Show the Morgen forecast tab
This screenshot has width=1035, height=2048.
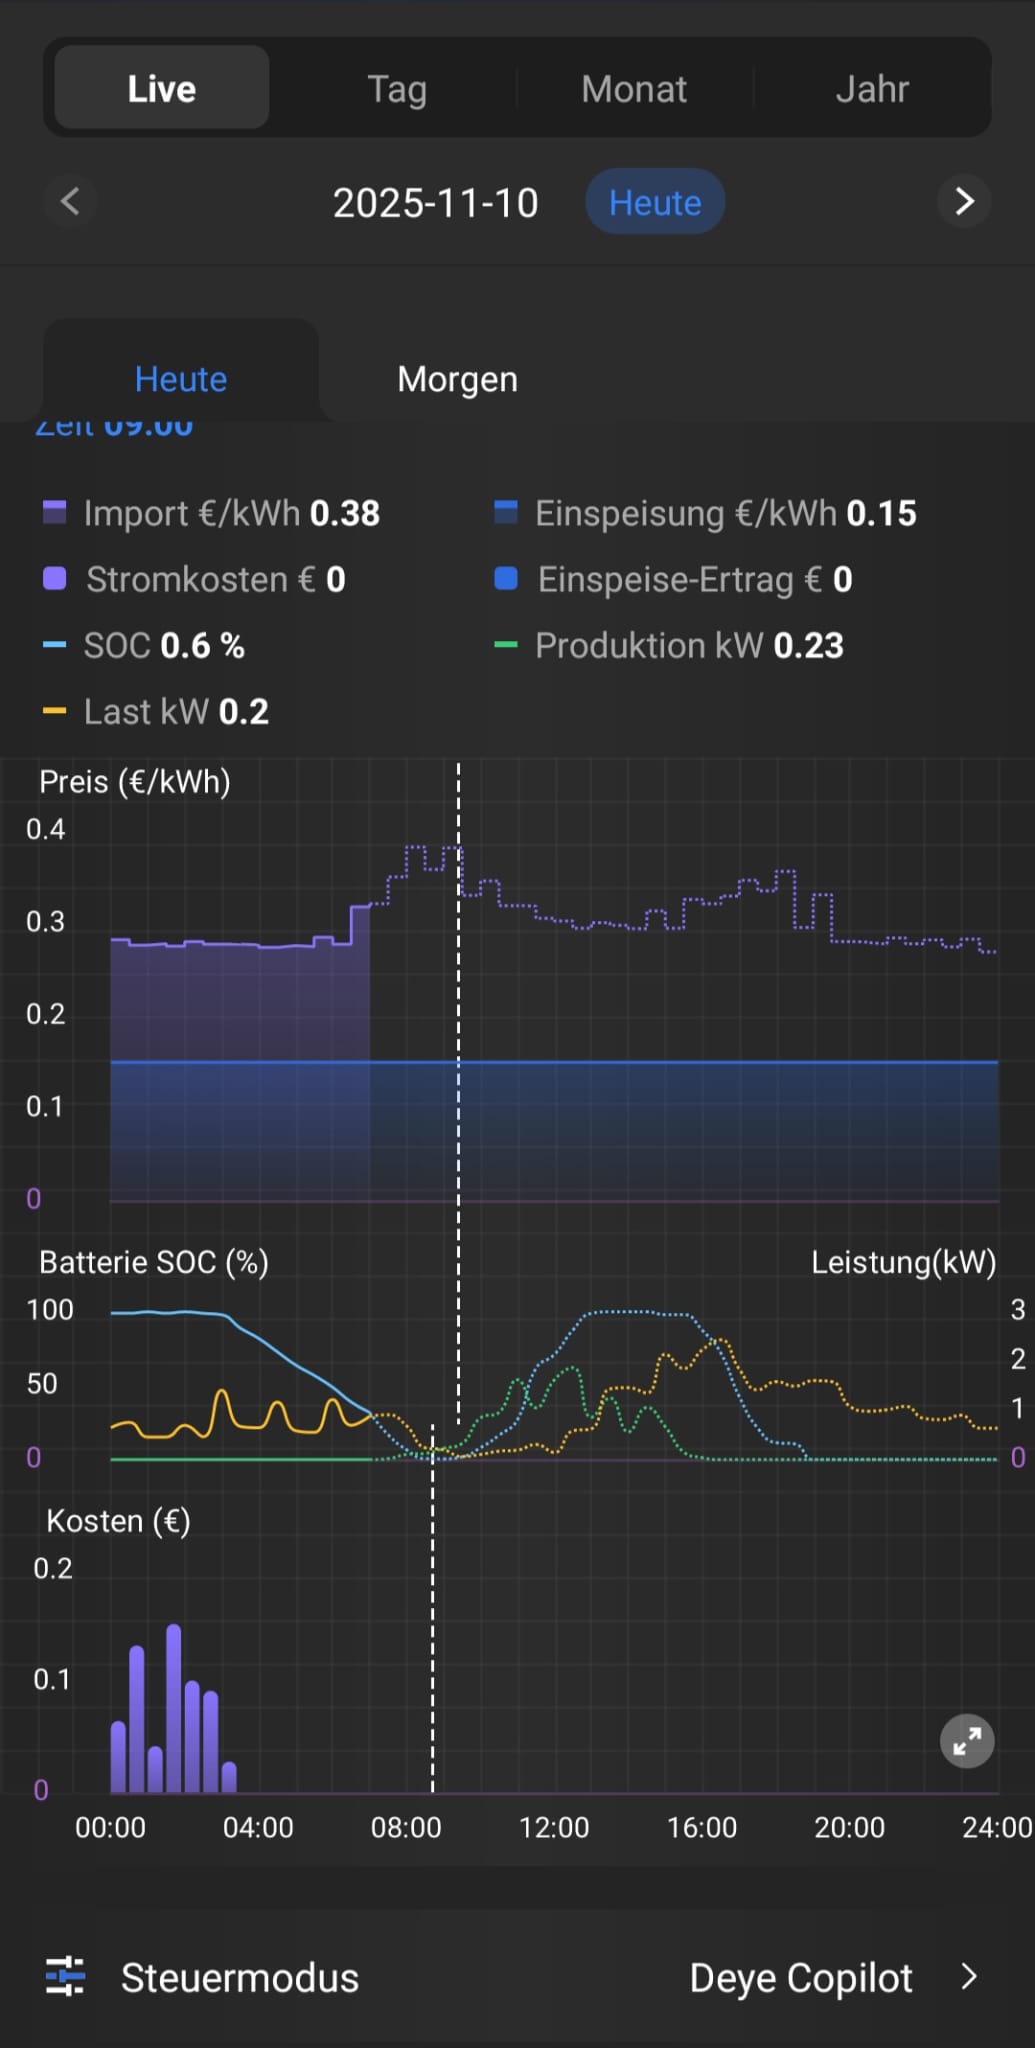pyautogui.click(x=457, y=379)
